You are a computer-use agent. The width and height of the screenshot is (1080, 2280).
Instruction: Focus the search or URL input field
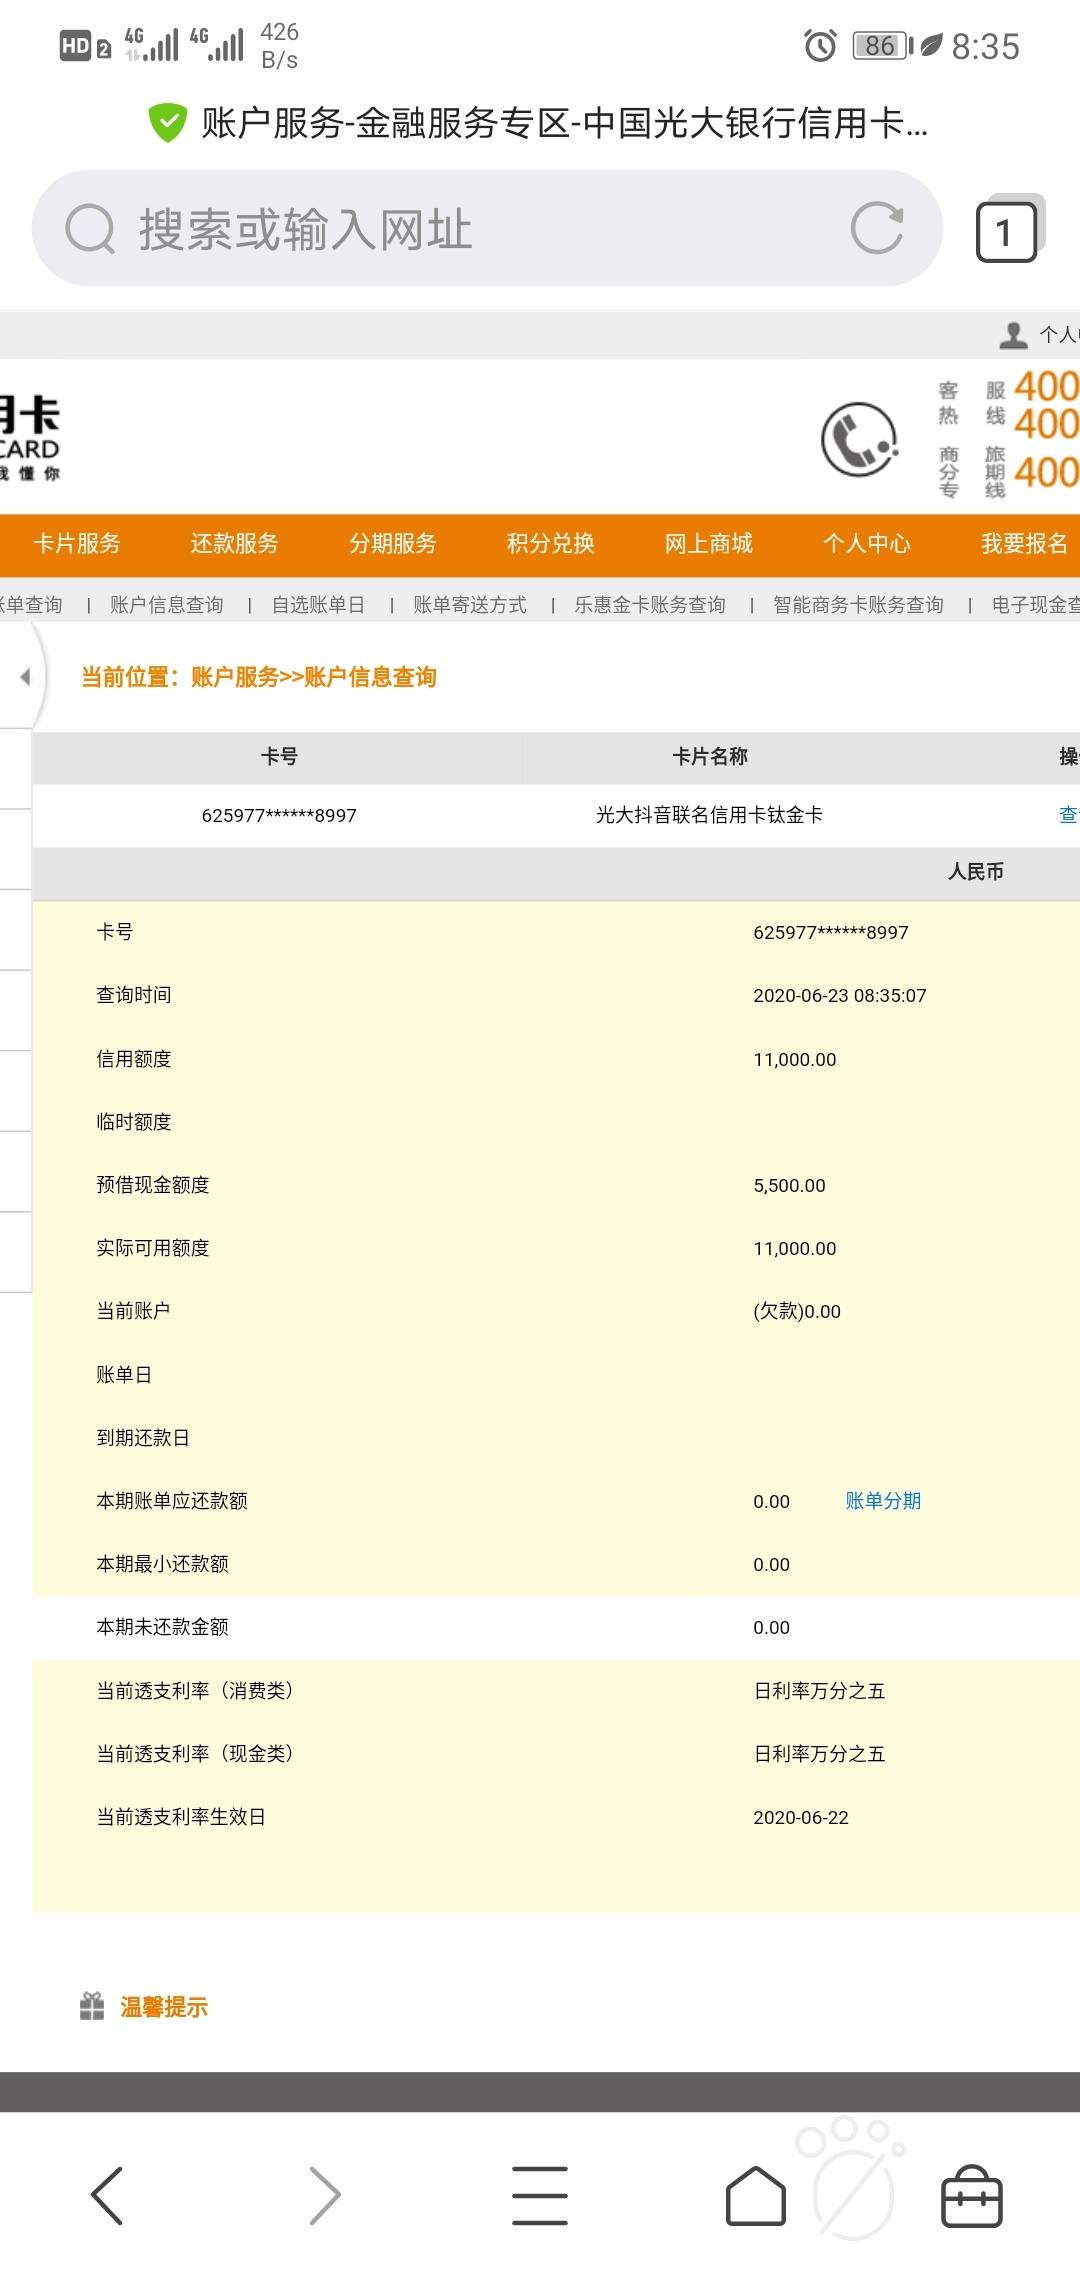[x=487, y=229]
